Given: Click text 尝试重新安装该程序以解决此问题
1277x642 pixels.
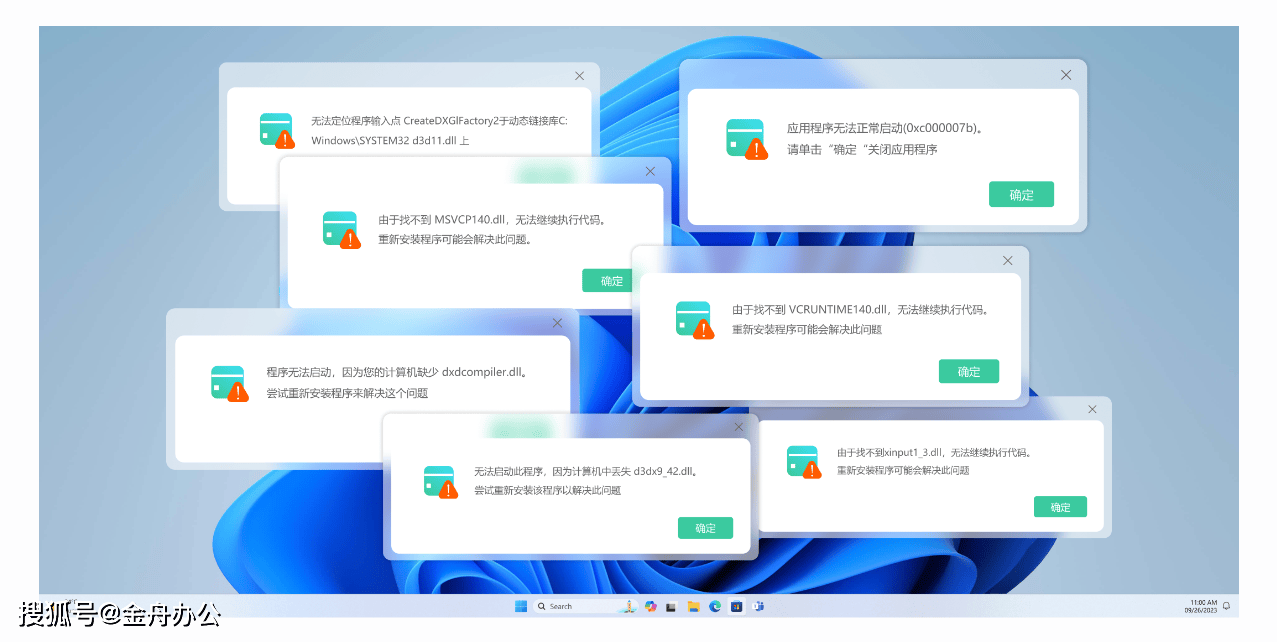Looking at the screenshot, I should 547,490.
